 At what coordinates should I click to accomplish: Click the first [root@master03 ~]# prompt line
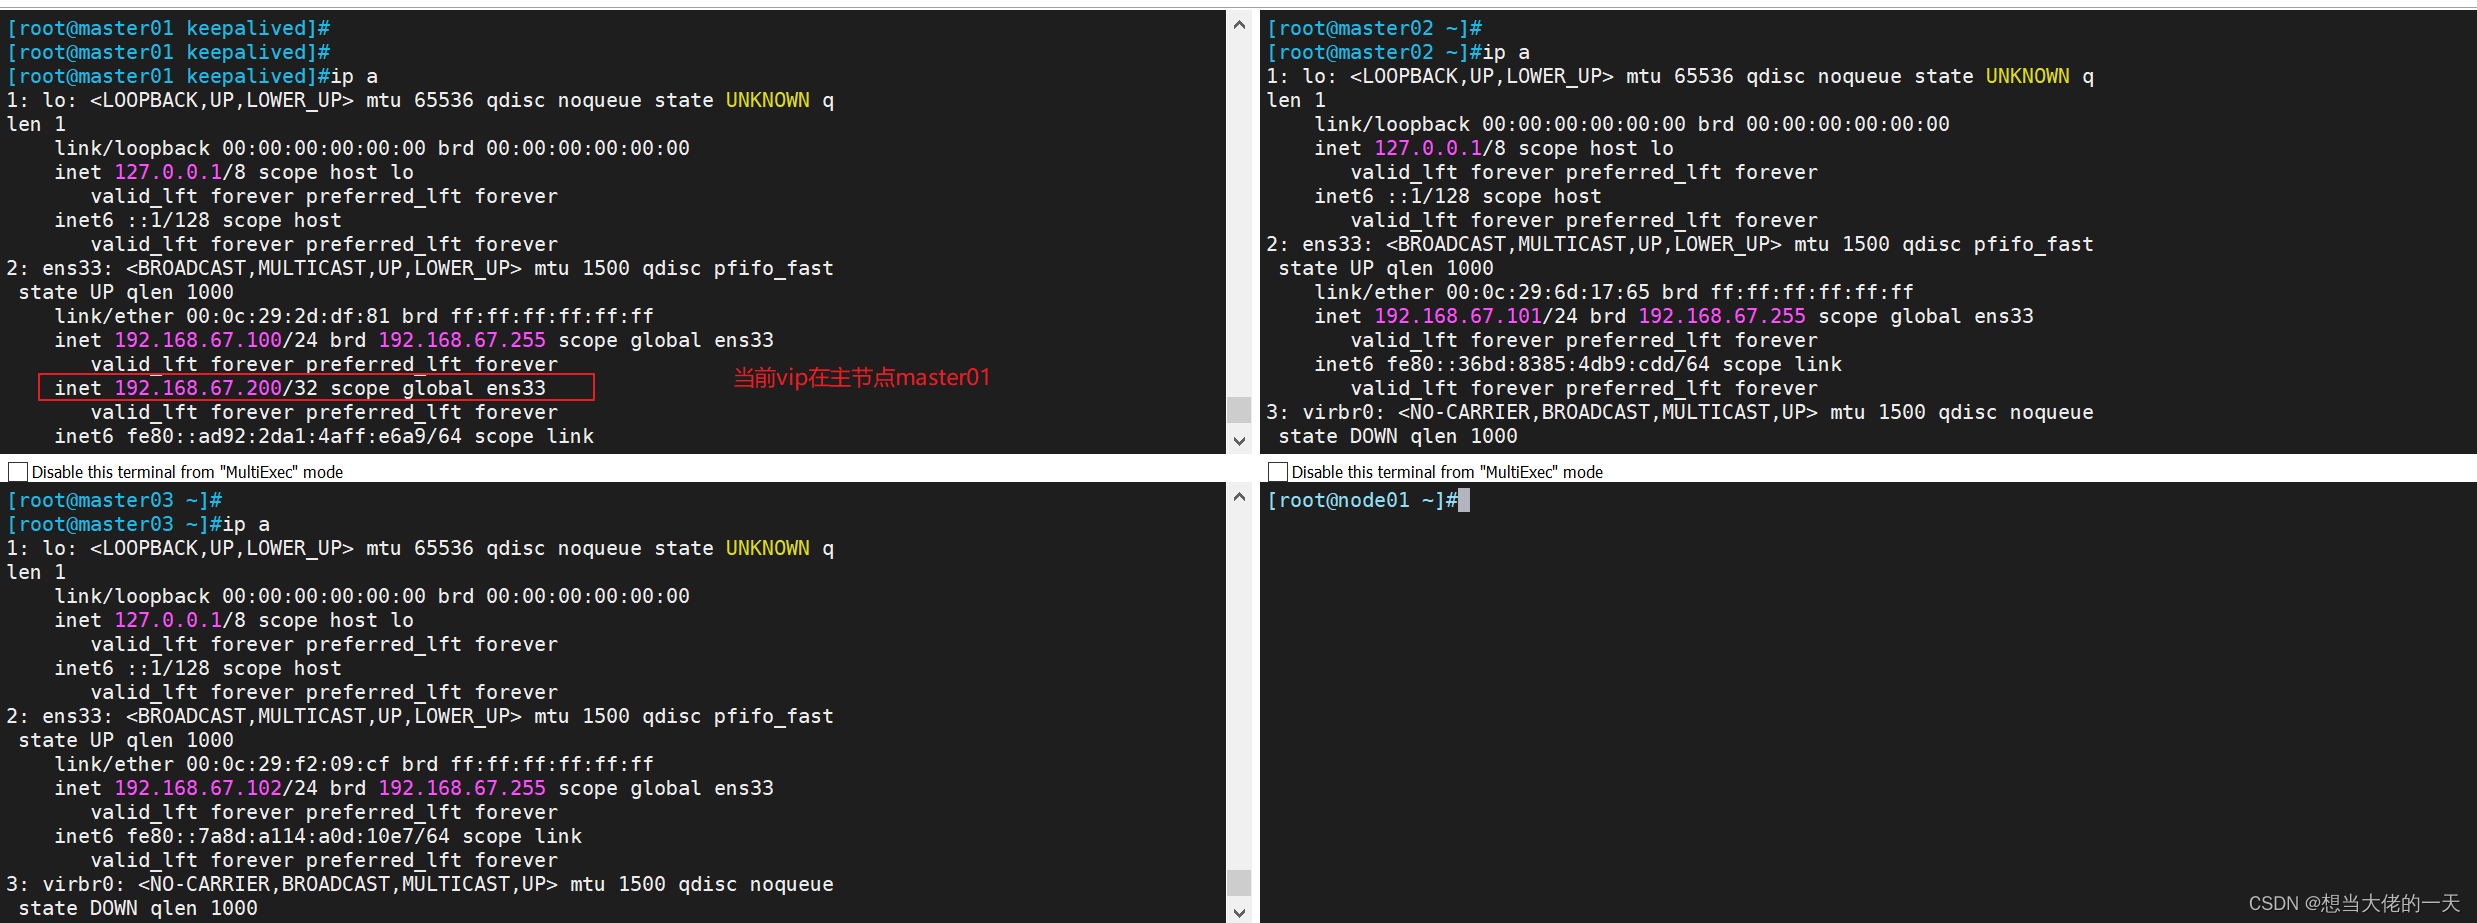pyautogui.click(x=114, y=500)
